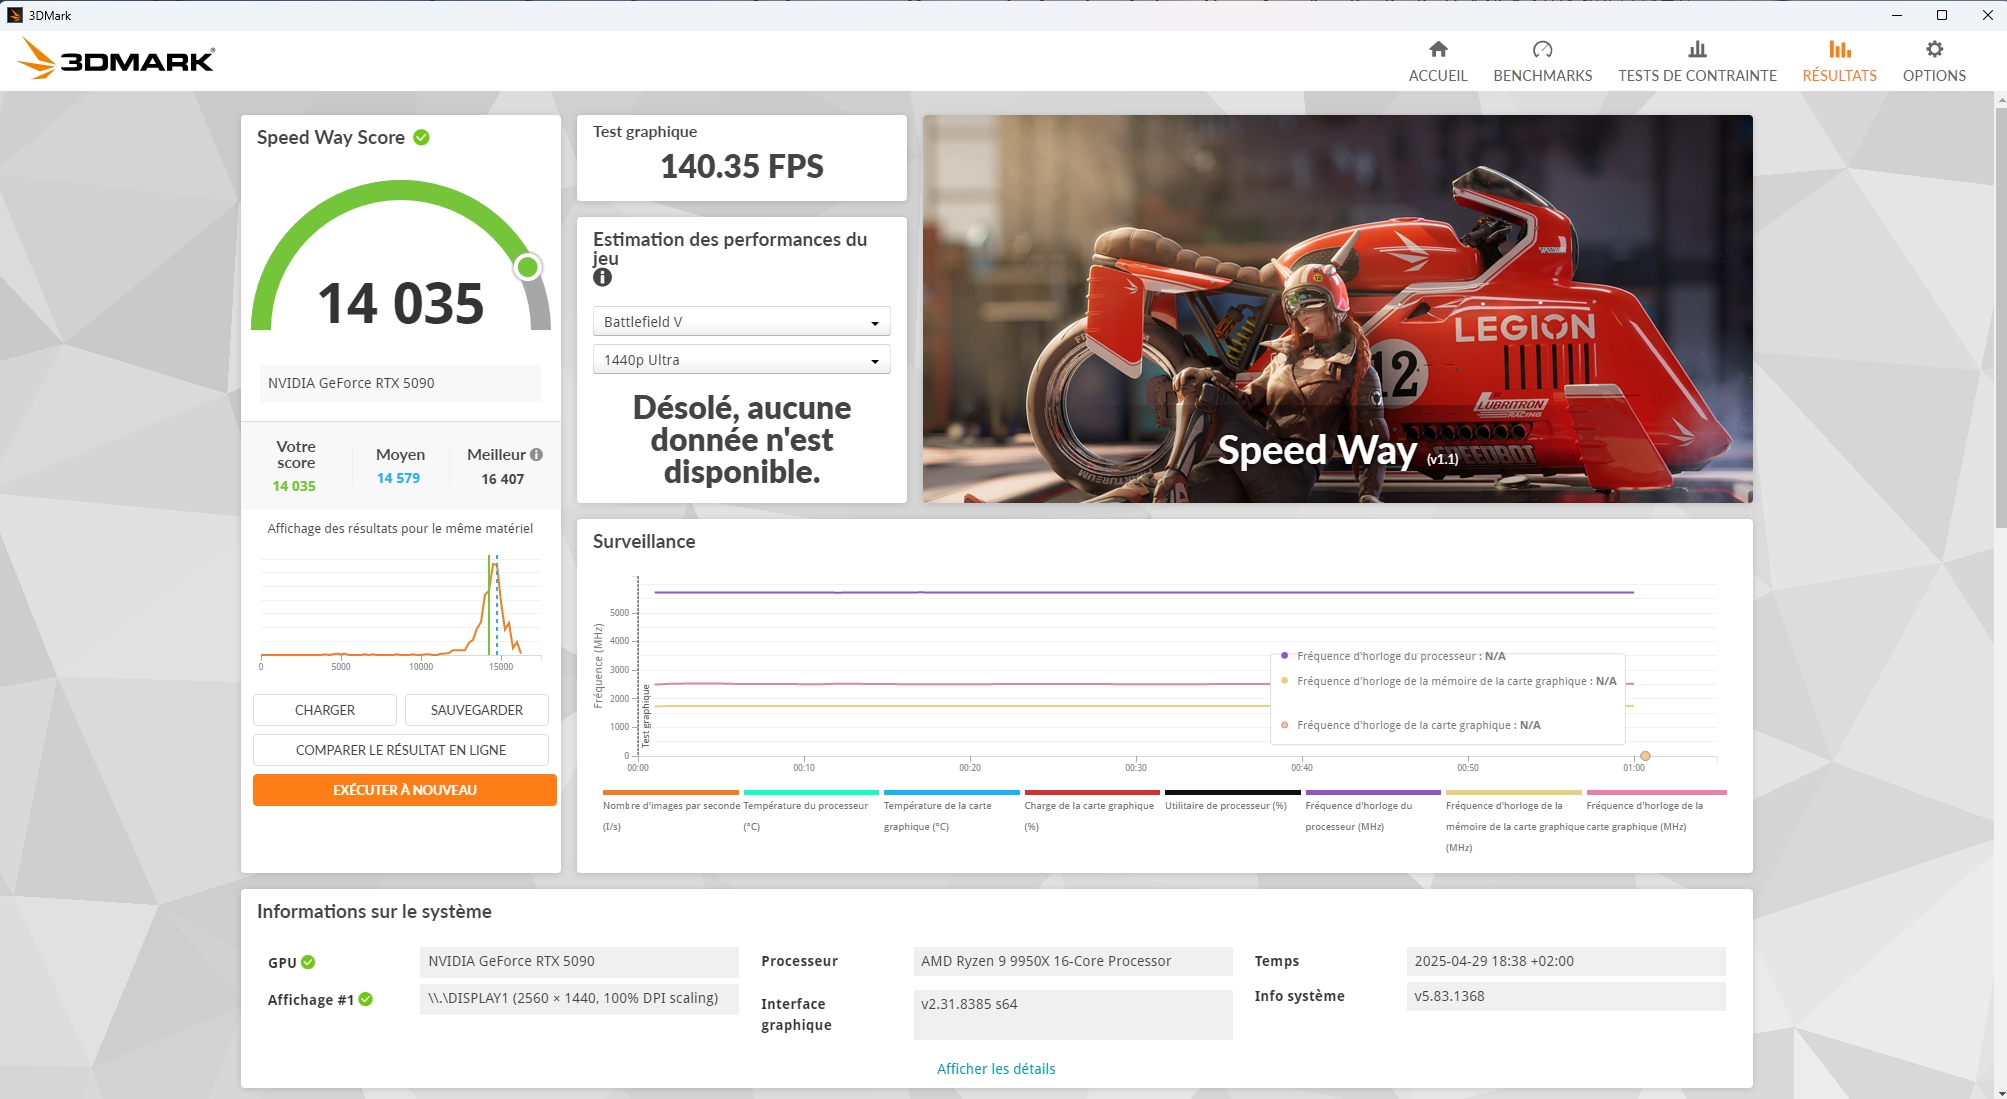Click COMPARER LE RÉSULTAT EN LIGNE

point(400,750)
